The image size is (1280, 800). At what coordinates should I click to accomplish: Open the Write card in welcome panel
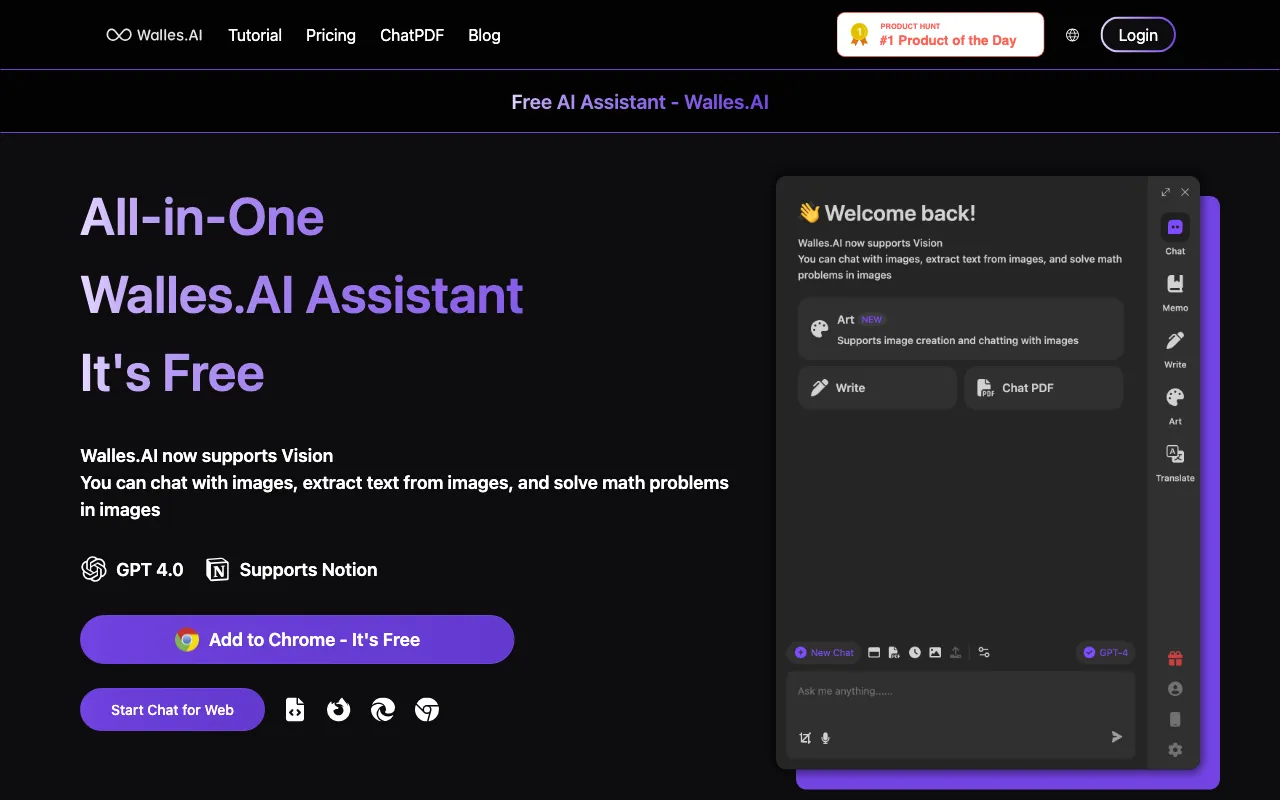(x=877, y=388)
